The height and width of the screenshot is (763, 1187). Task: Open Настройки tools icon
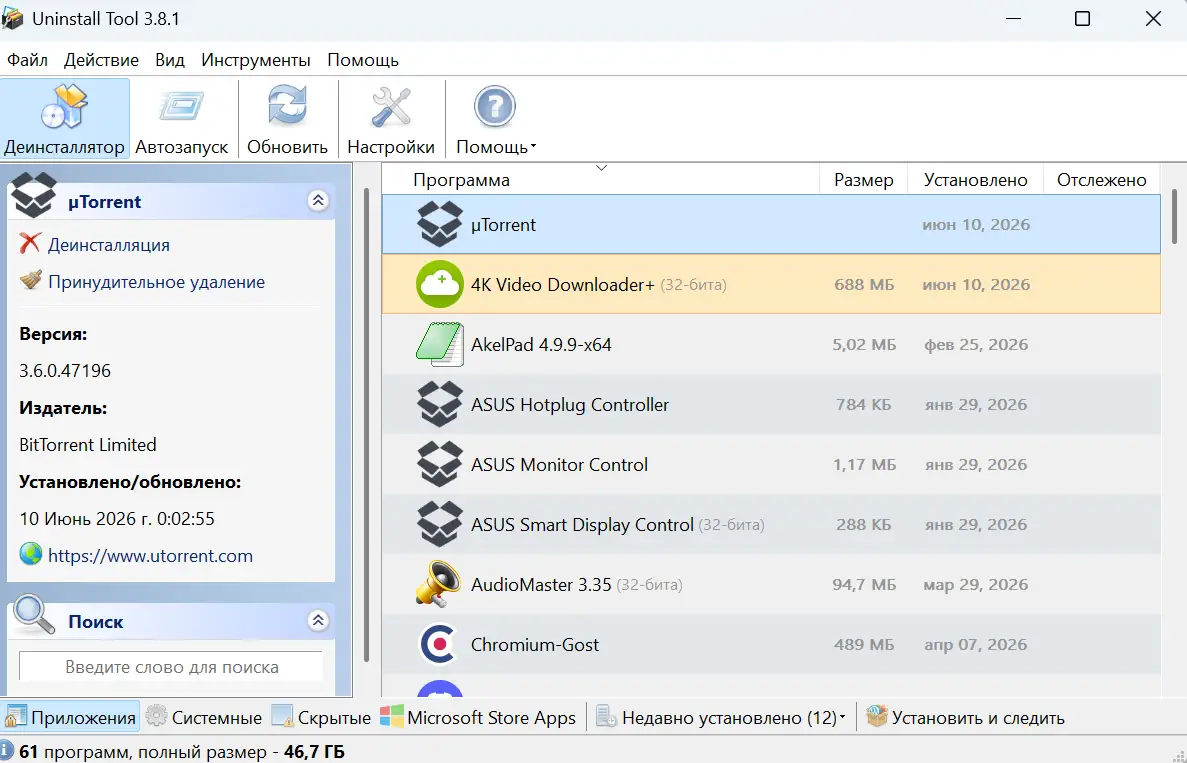tap(391, 107)
